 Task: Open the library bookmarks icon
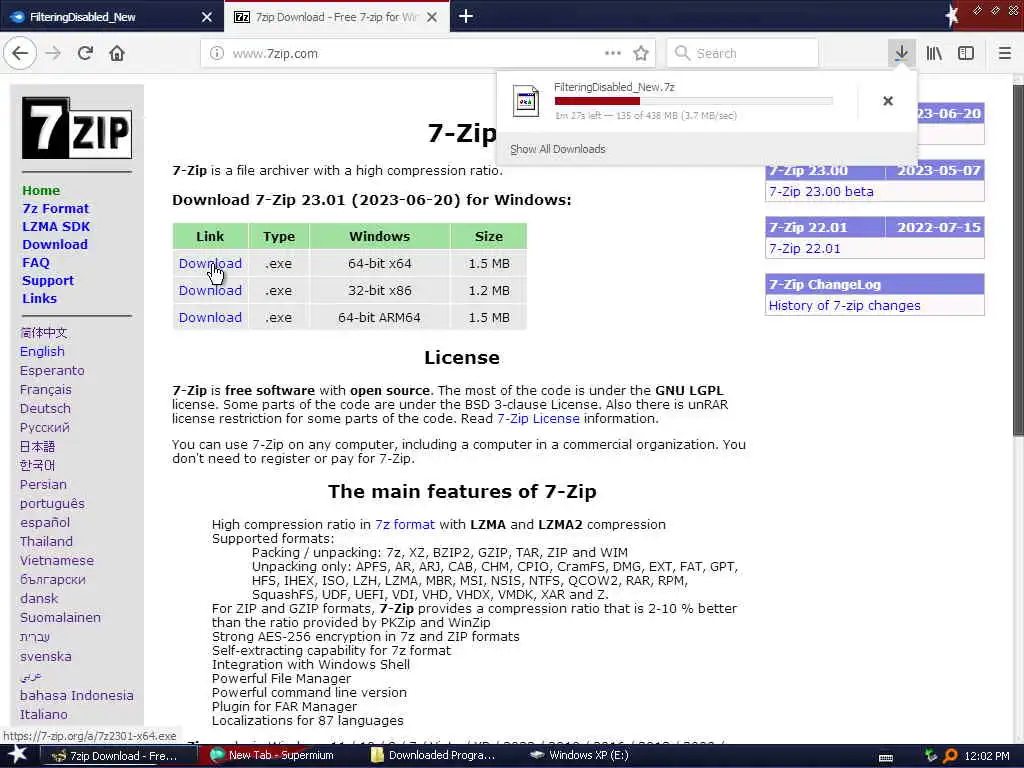934,53
